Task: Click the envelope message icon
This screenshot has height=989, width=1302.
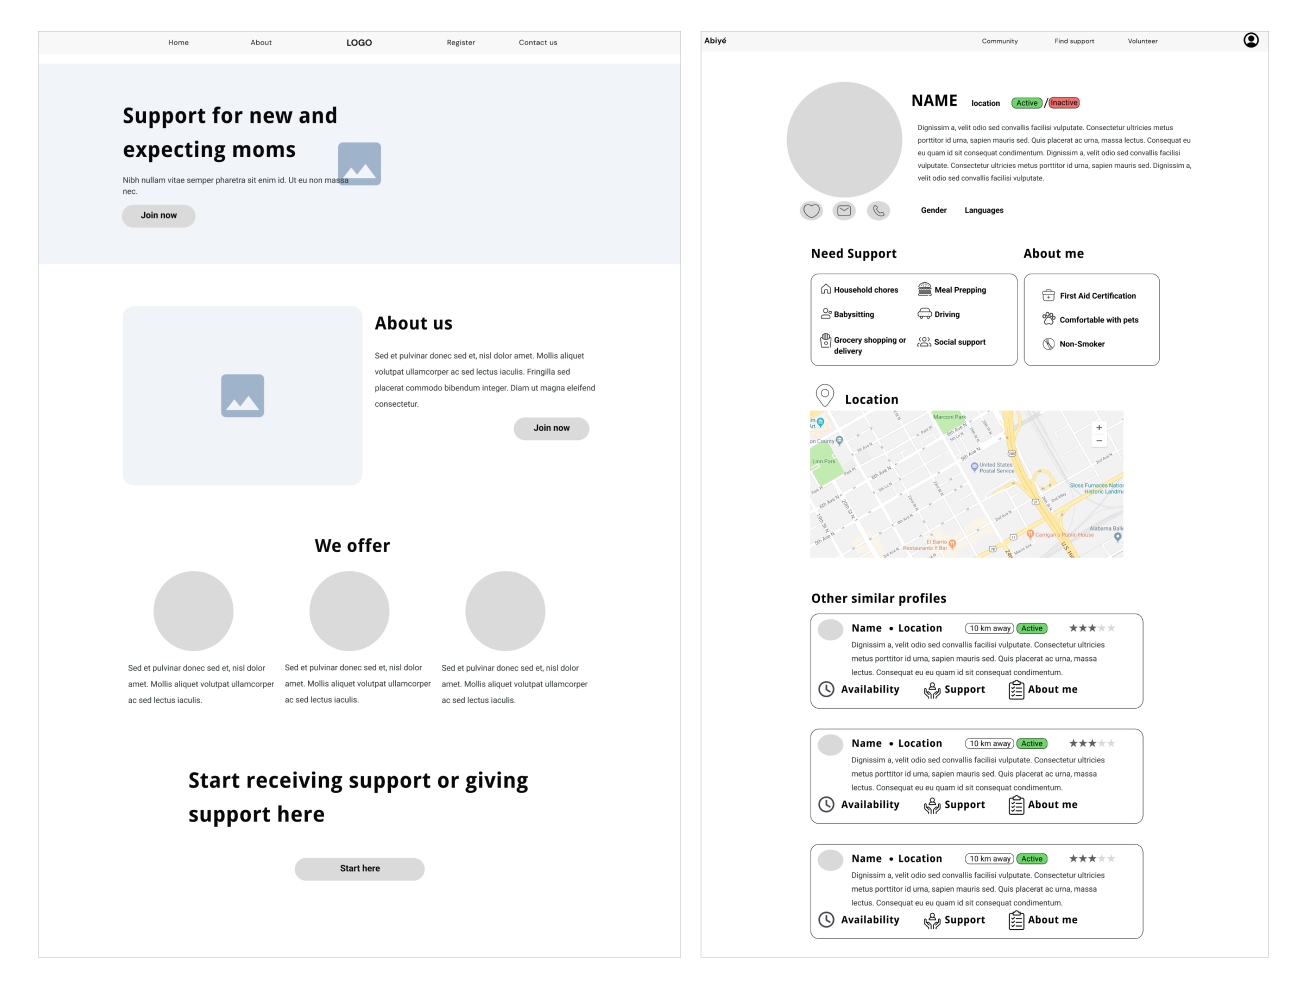Action: tap(845, 211)
